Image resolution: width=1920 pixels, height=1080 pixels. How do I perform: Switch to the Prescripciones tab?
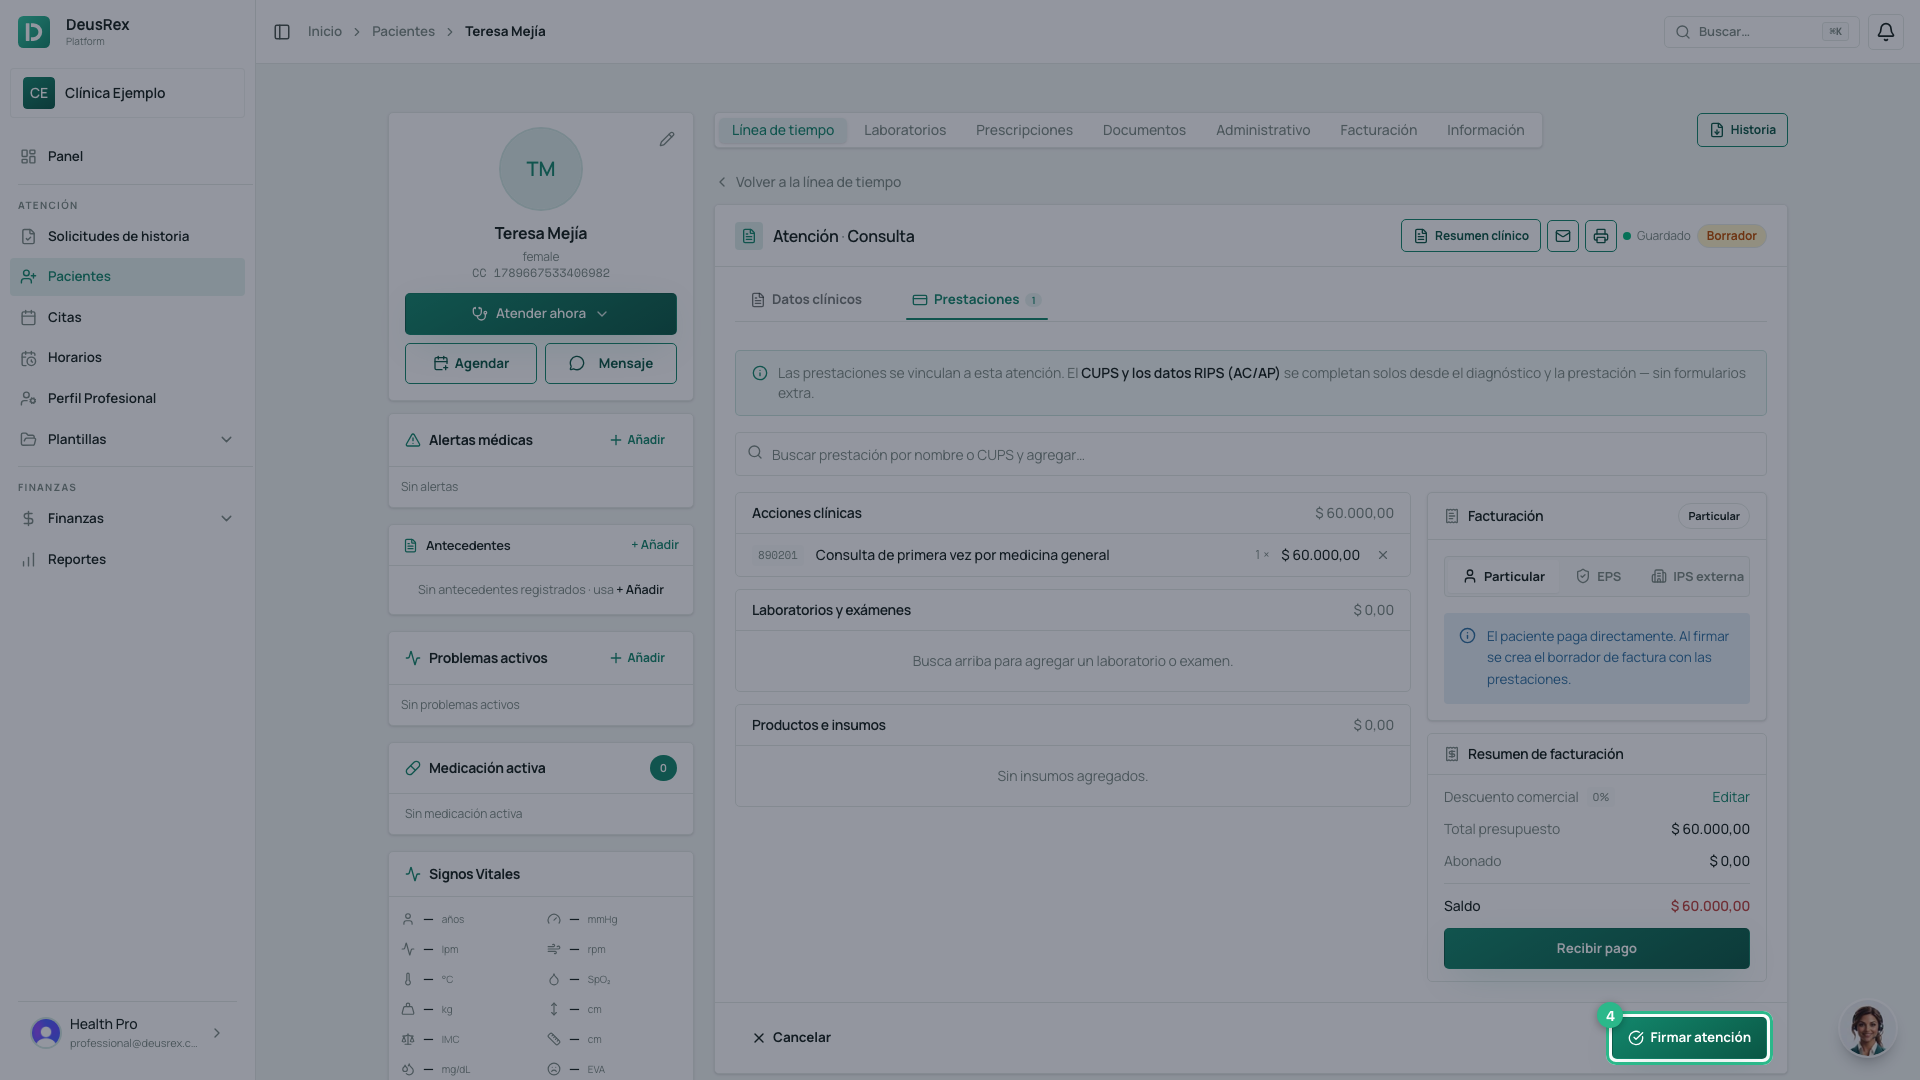coord(1024,131)
